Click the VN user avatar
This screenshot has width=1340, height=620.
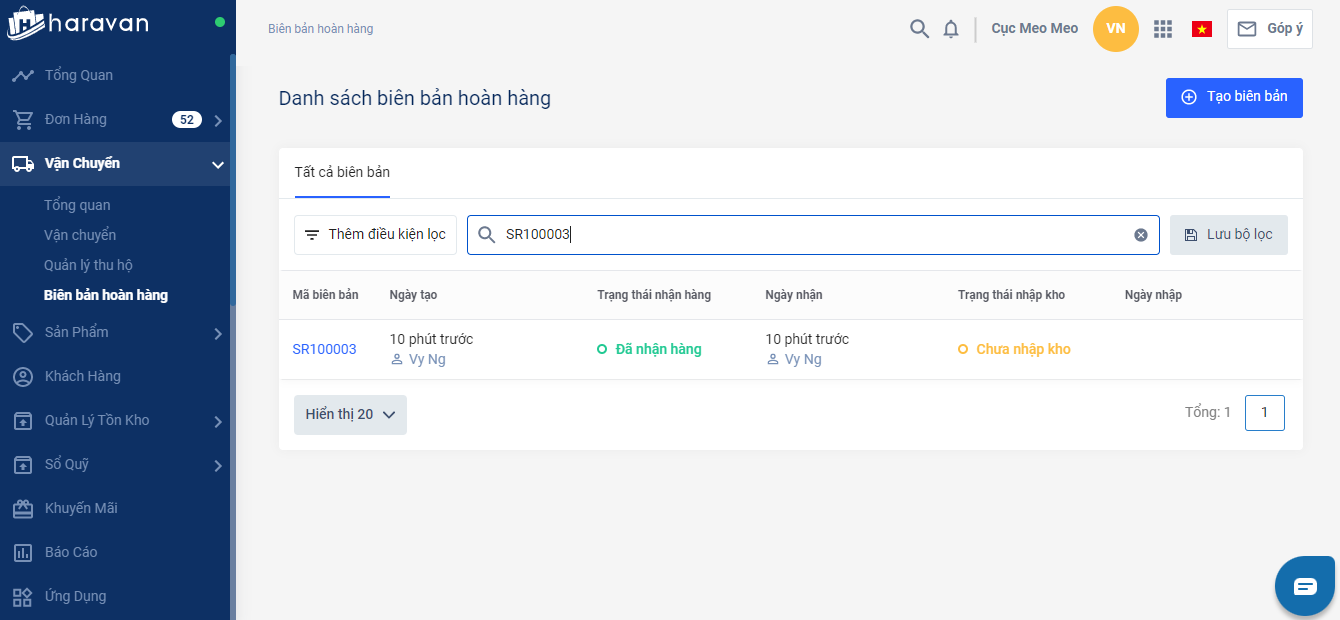click(x=1116, y=29)
